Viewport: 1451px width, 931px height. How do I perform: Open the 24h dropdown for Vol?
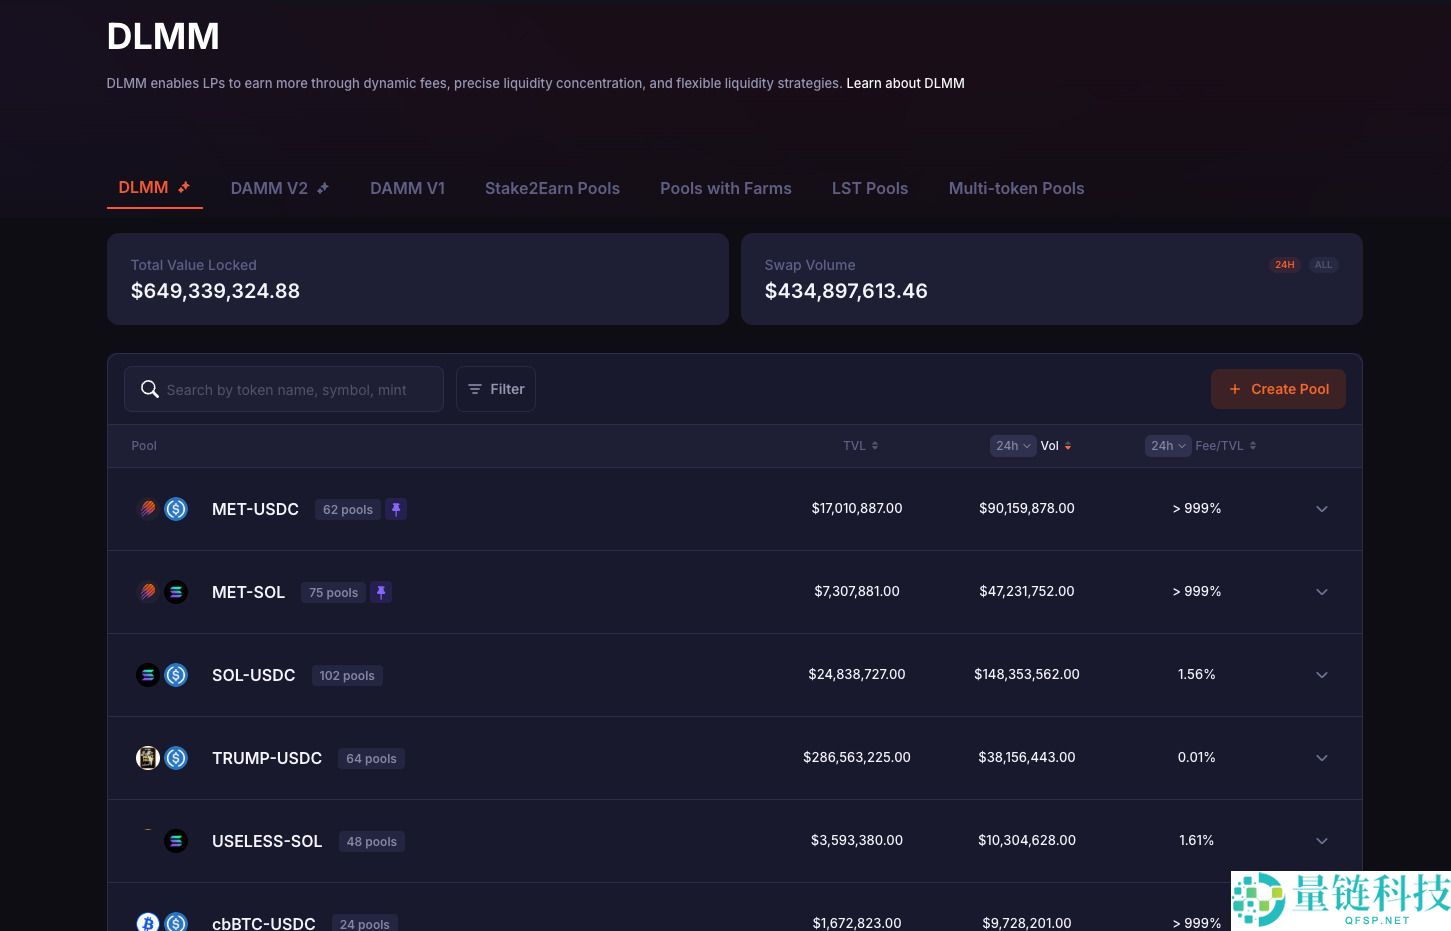(1012, 446)
